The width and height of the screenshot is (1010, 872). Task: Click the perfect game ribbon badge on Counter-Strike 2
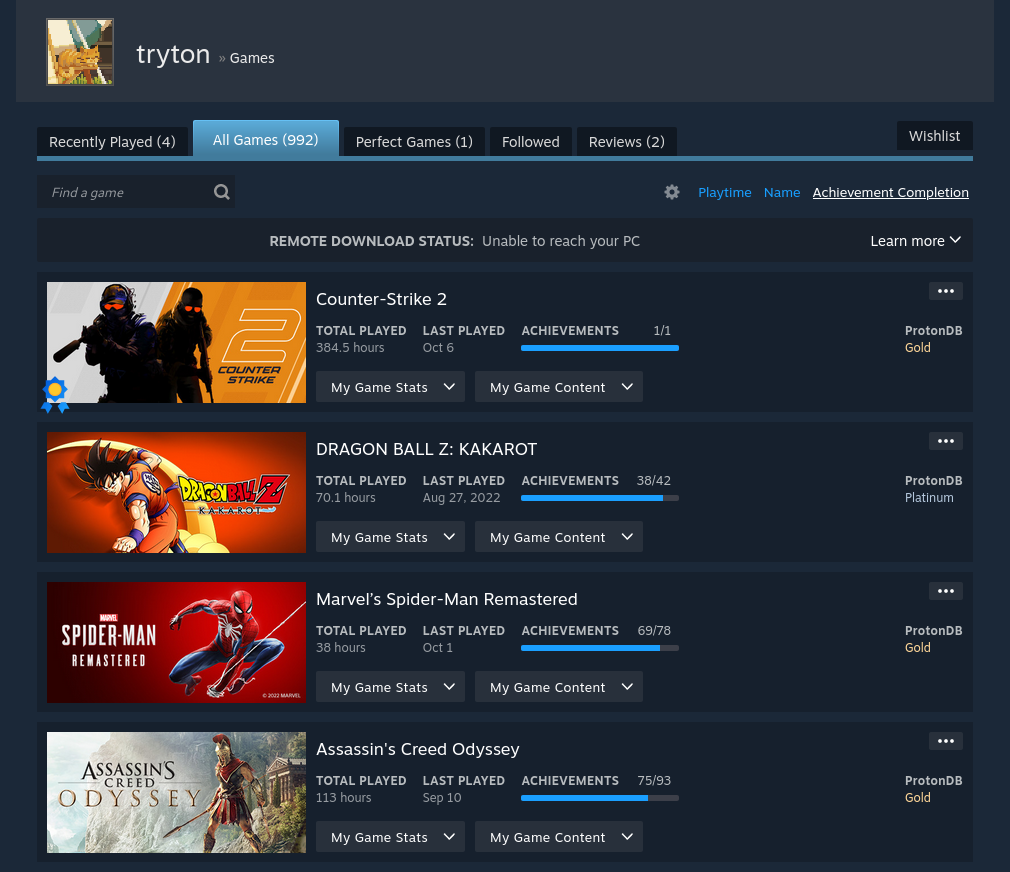(x=55, y=395)
